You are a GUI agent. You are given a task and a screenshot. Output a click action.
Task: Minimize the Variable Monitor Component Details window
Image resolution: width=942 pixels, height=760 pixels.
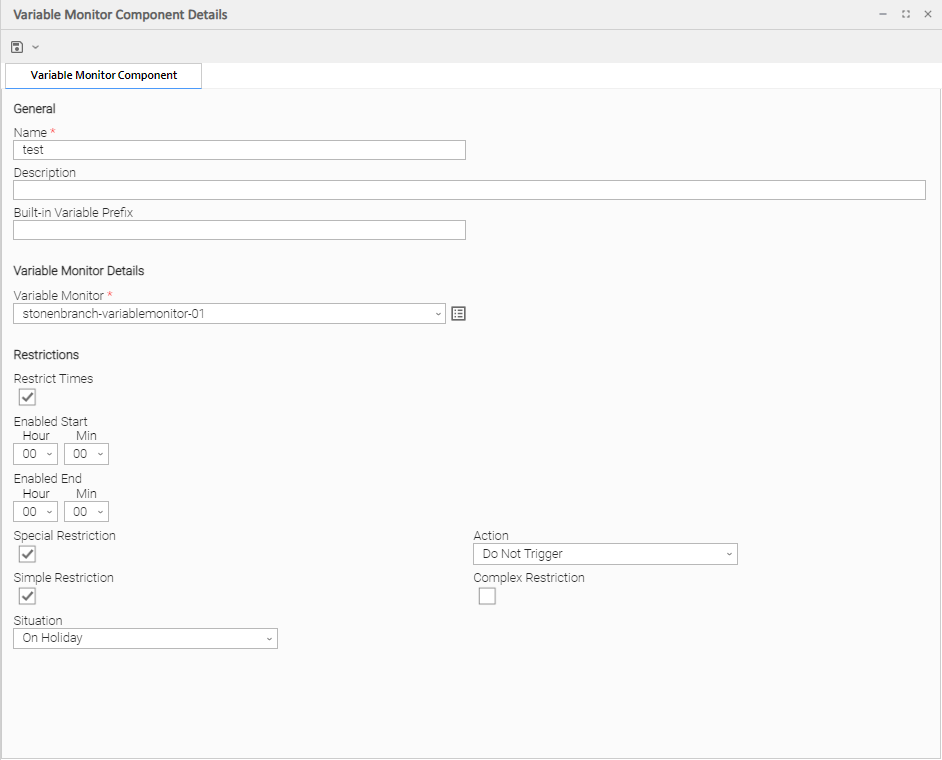click(x=883, y=15)
